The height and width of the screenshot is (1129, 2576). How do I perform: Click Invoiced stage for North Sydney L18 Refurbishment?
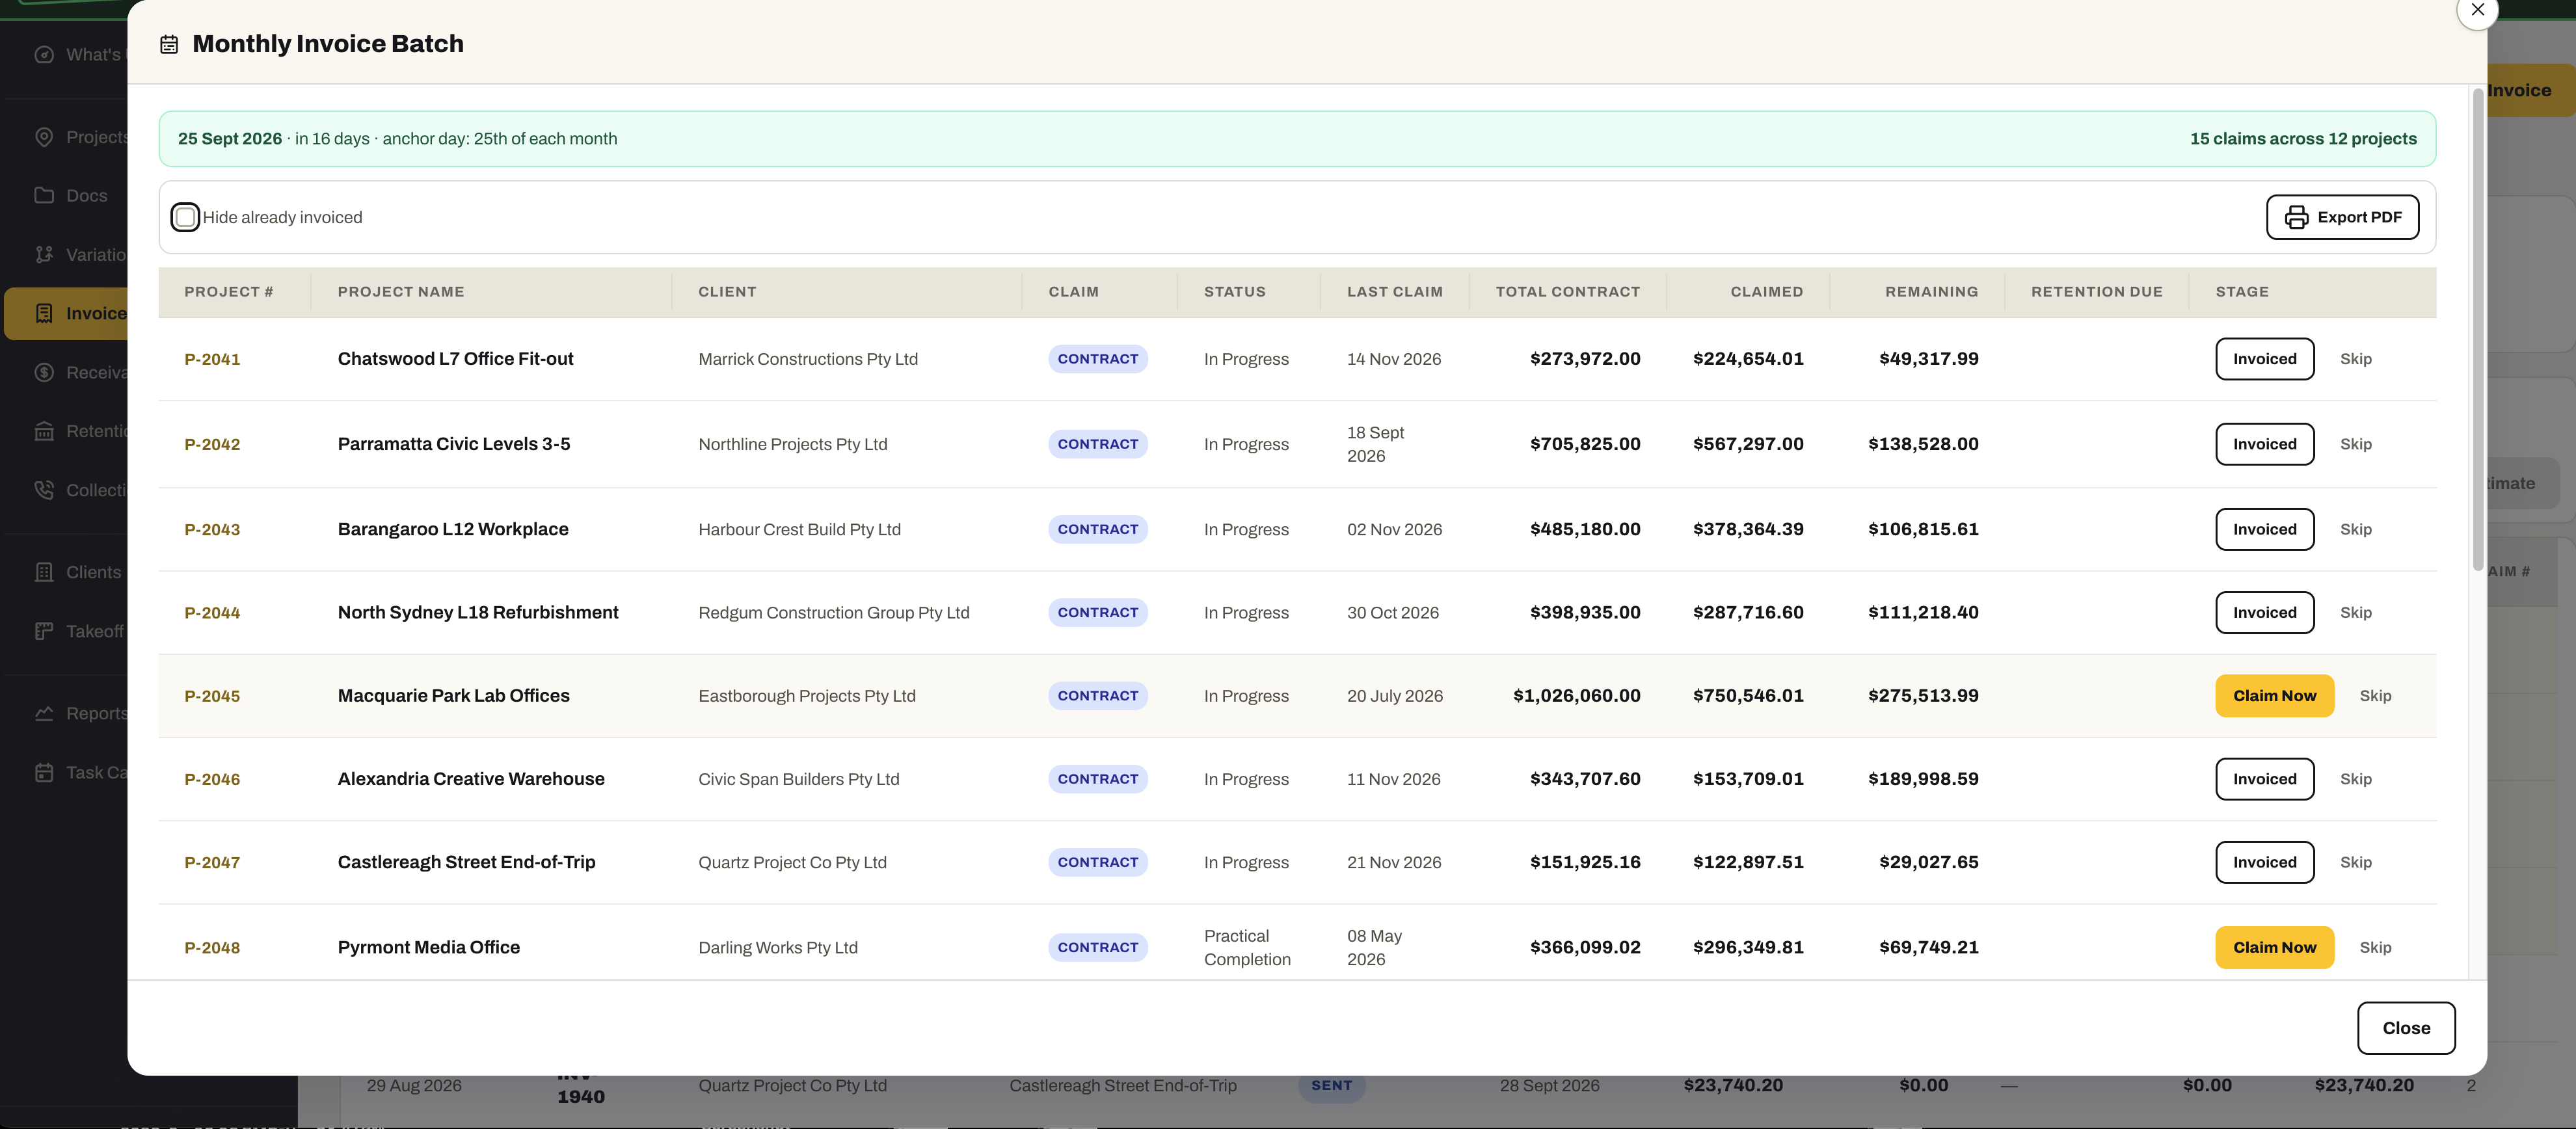click(x=2264, y=612)
